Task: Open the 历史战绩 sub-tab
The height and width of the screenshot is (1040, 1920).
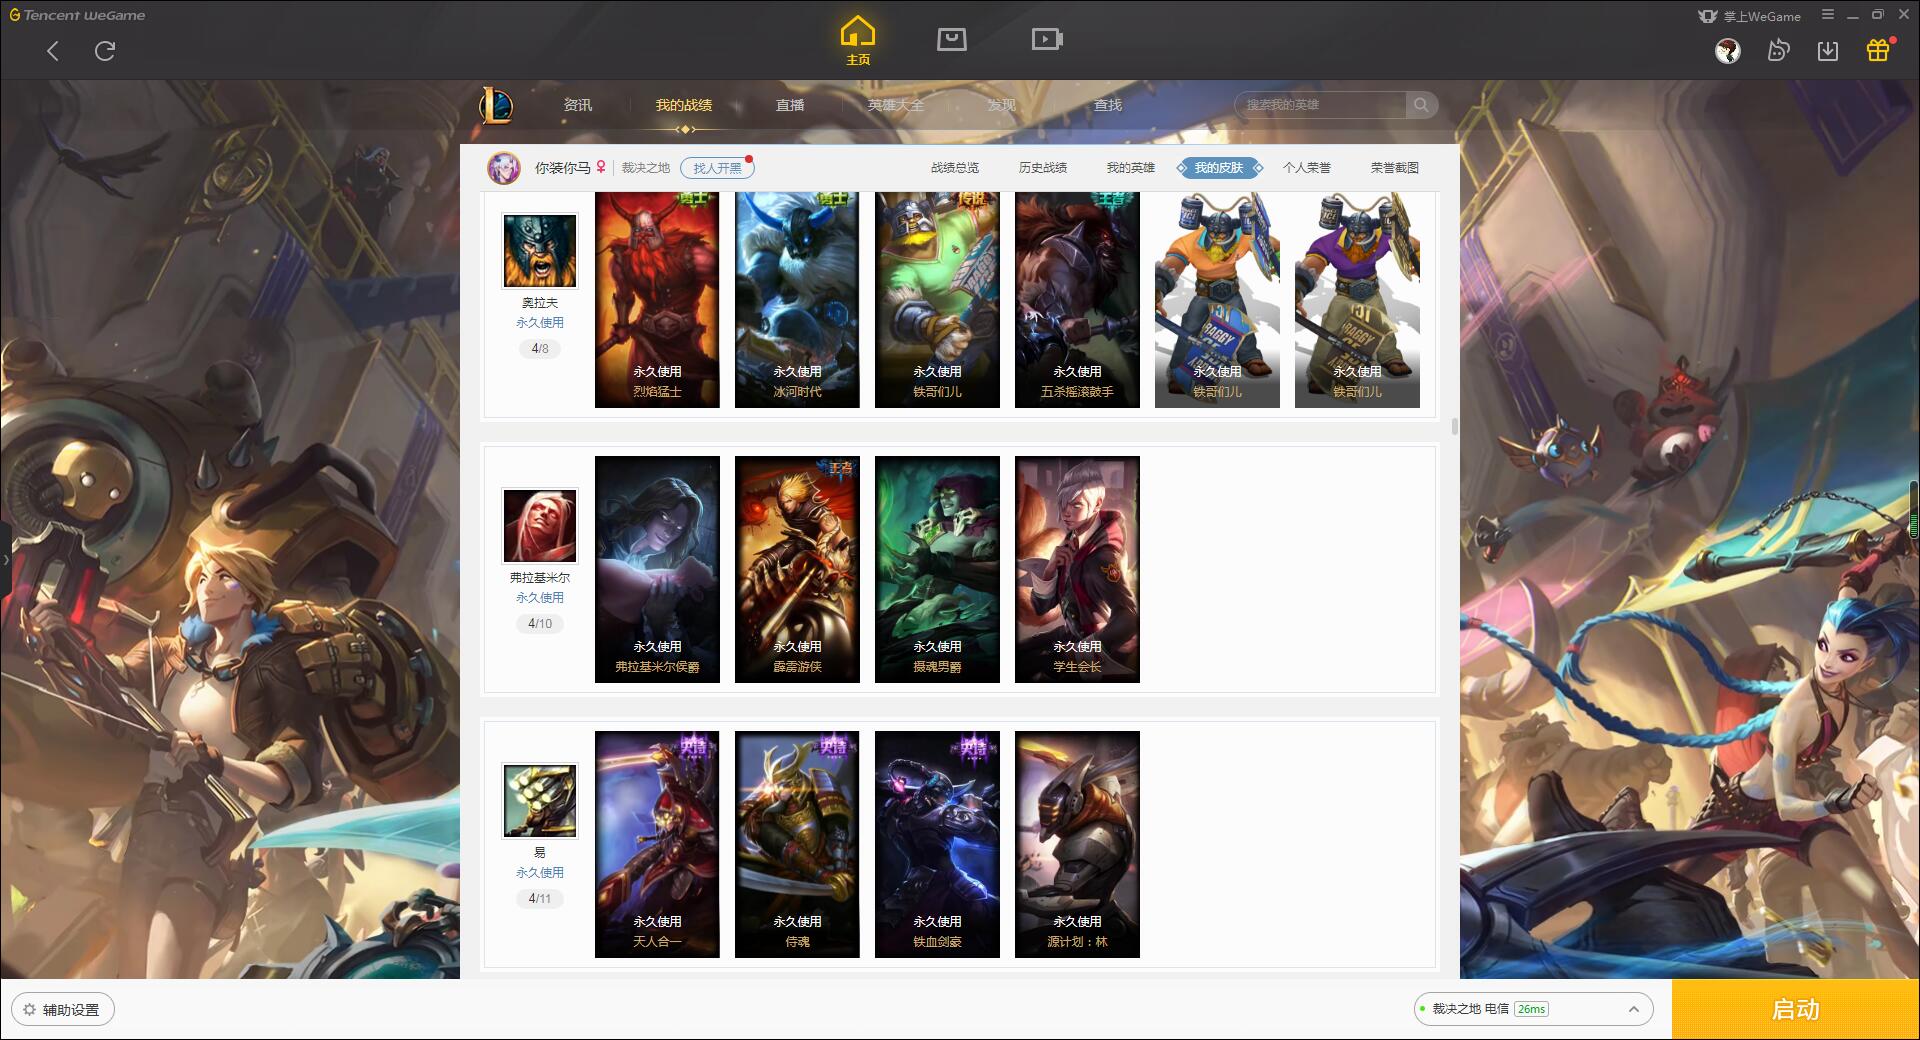Action: point(1043,168)
